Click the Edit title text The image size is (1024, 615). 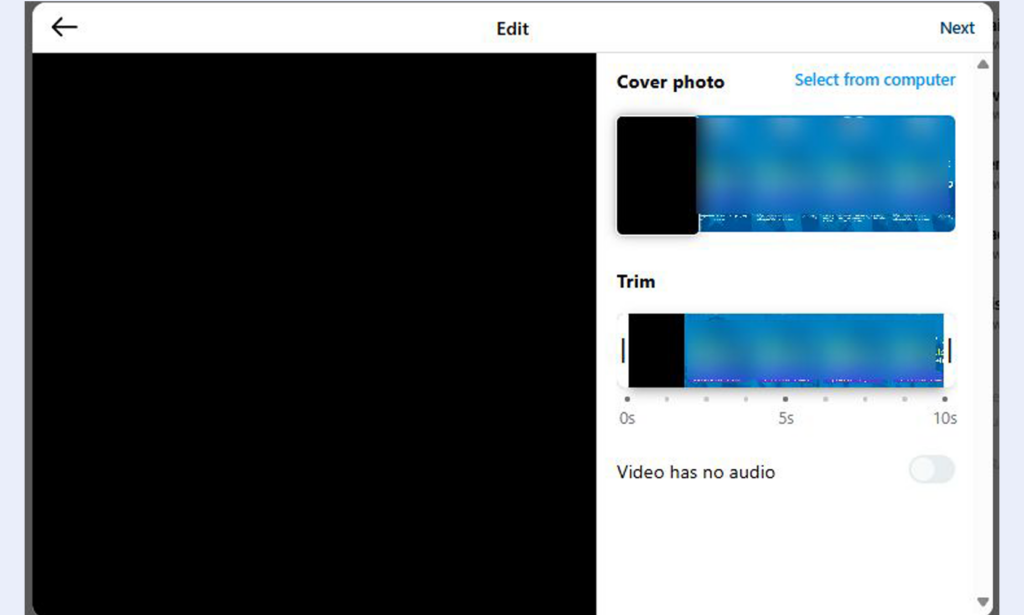(512, 28)
